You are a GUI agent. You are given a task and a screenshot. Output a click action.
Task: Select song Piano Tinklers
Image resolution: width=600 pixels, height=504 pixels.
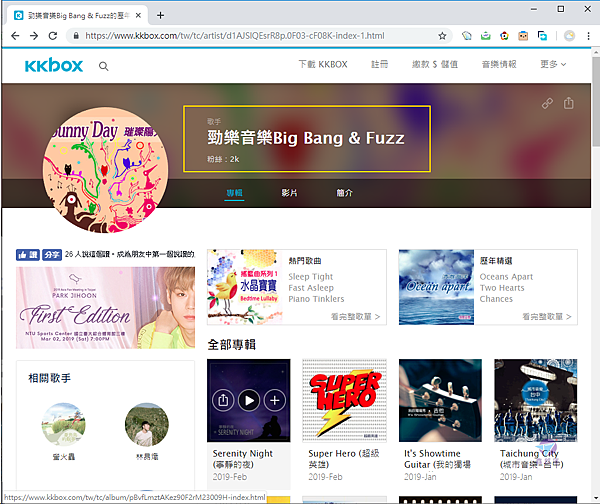(x=316, y=298)
